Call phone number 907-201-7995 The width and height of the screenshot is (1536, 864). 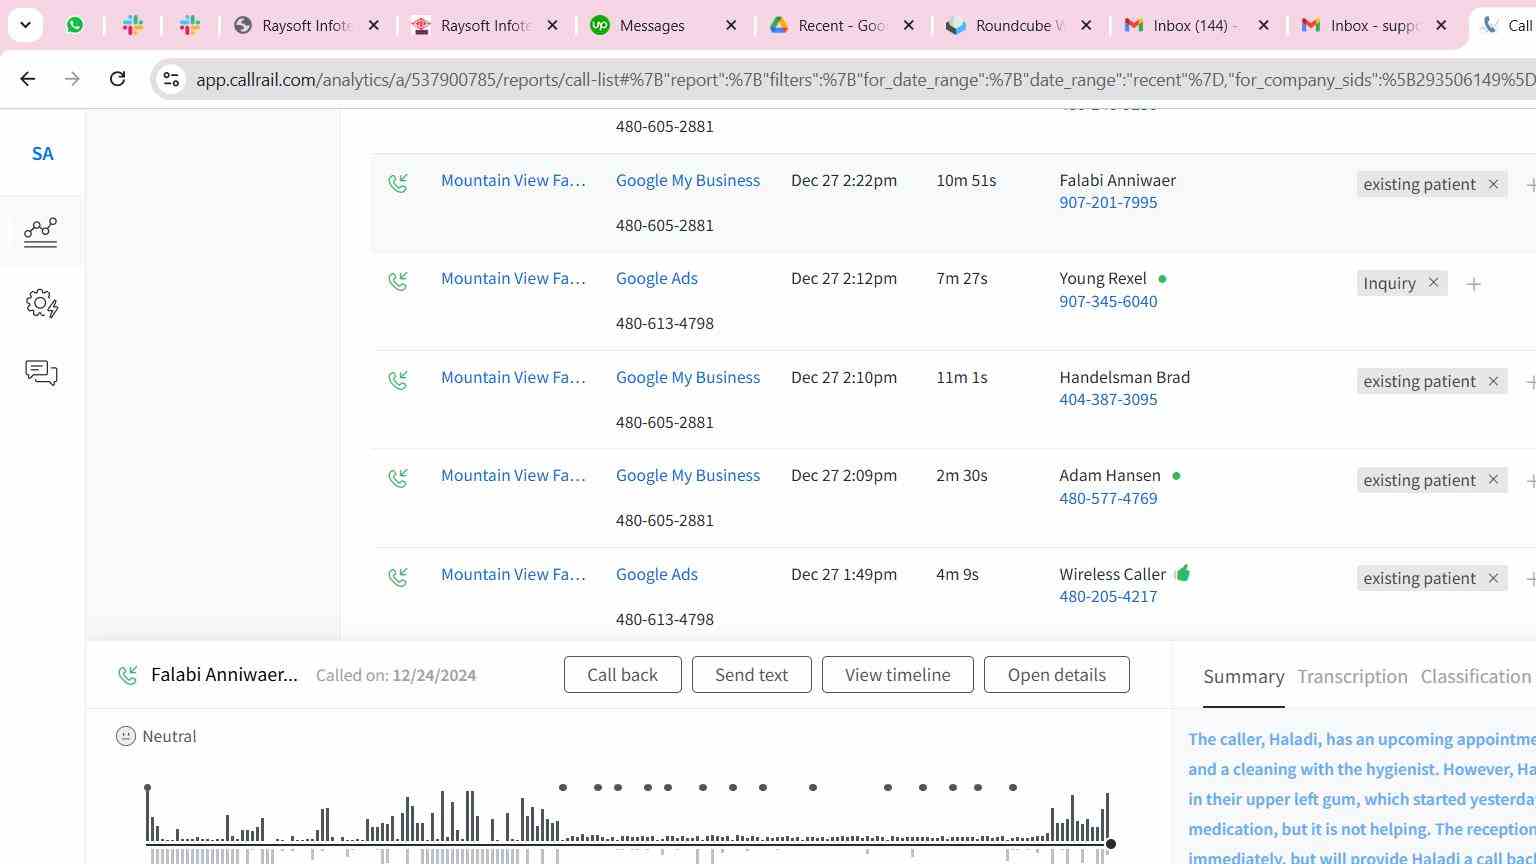click(x=1108, y=202)
